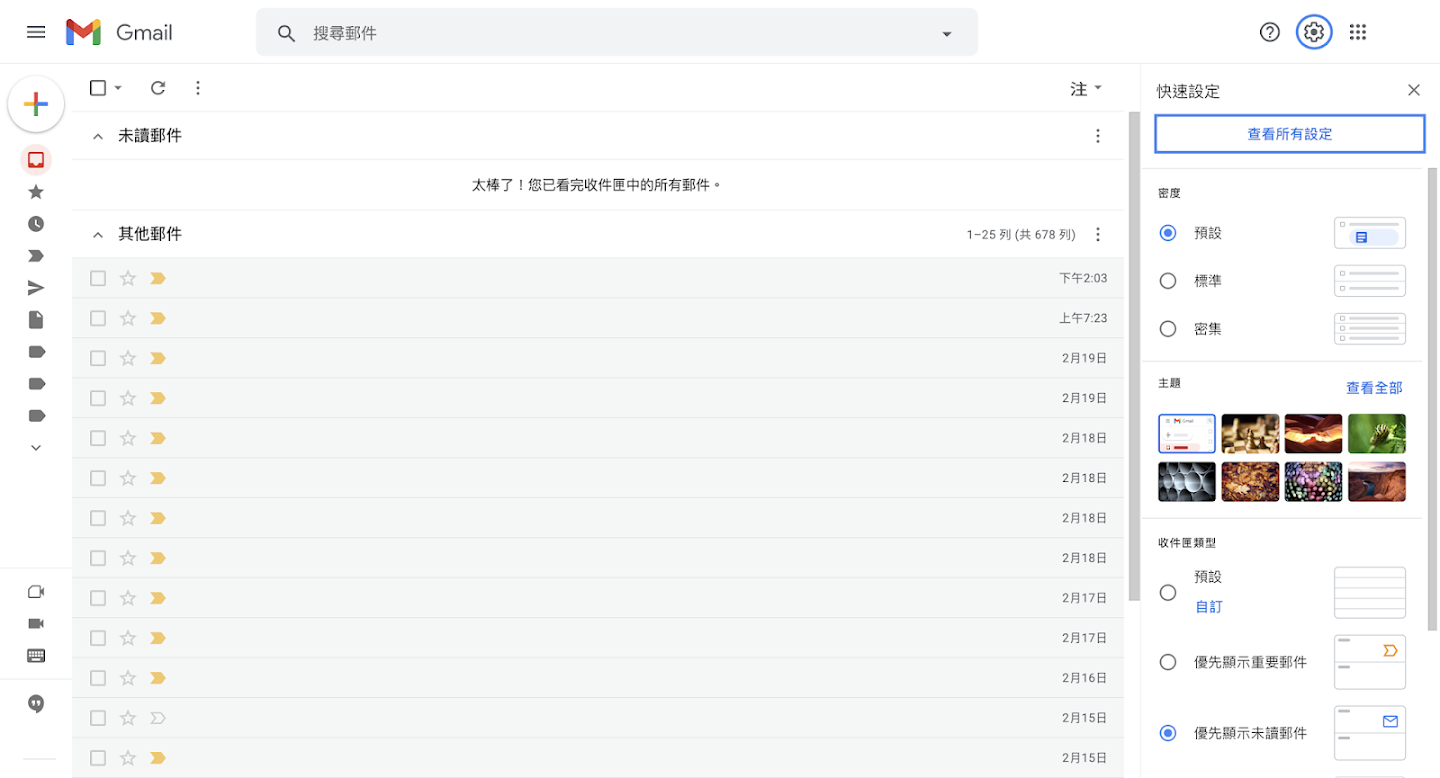Viewport: 1440px width, 778px height.
Task: Open other mail section three-dot menu
Action: coord(1098,234)
